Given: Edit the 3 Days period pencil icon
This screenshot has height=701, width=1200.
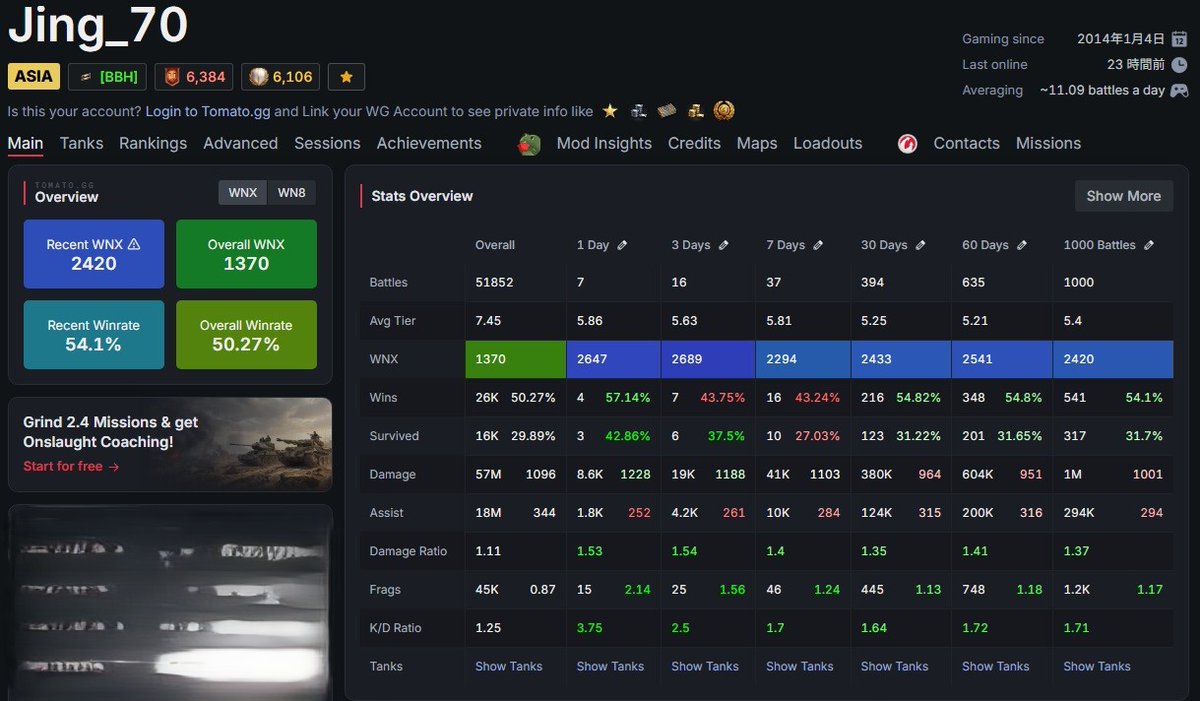Looking at the screenshot, I should pos(724,245).
